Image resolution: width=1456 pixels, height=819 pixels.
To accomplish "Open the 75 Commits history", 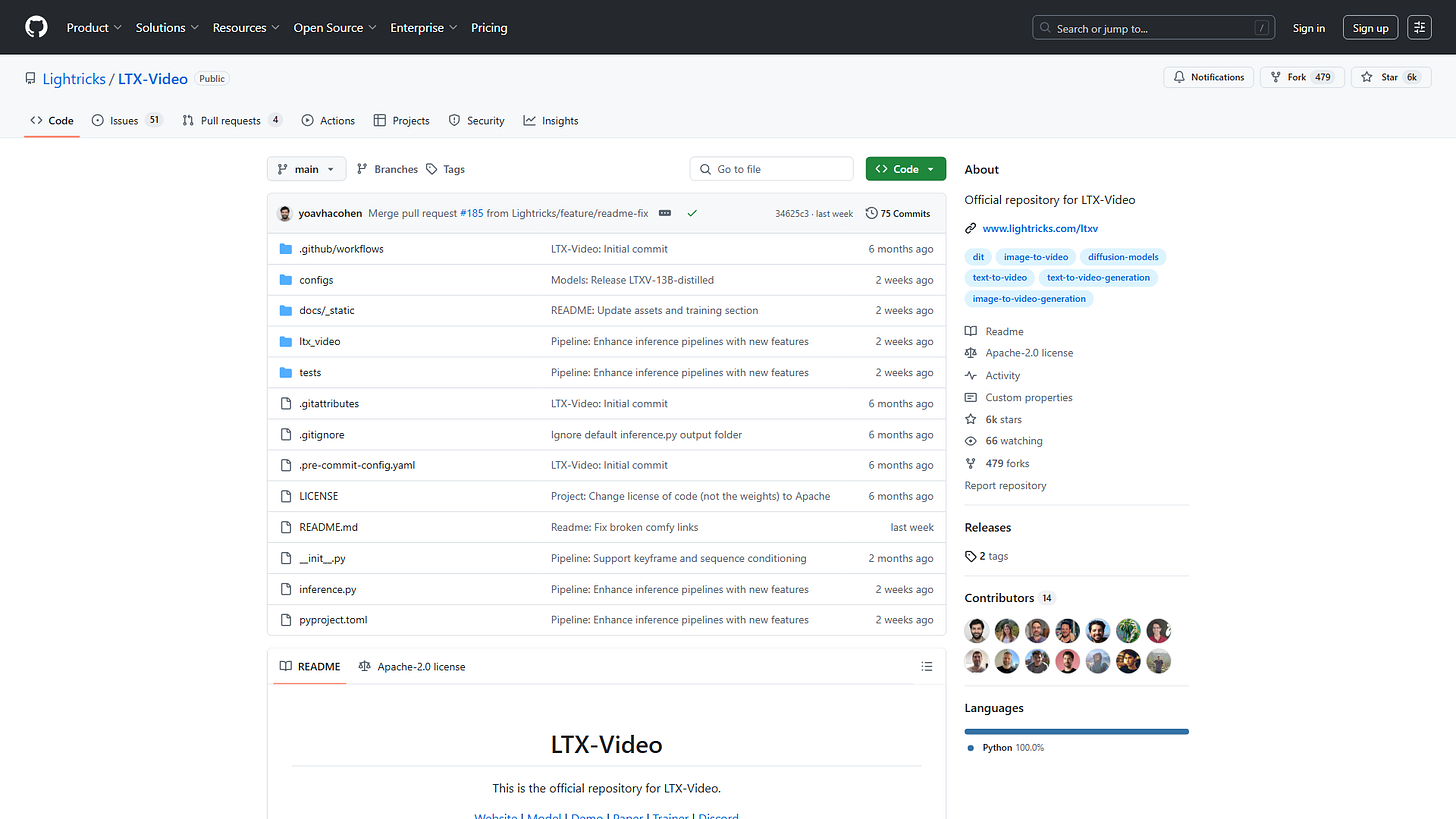I will (898, 213).
